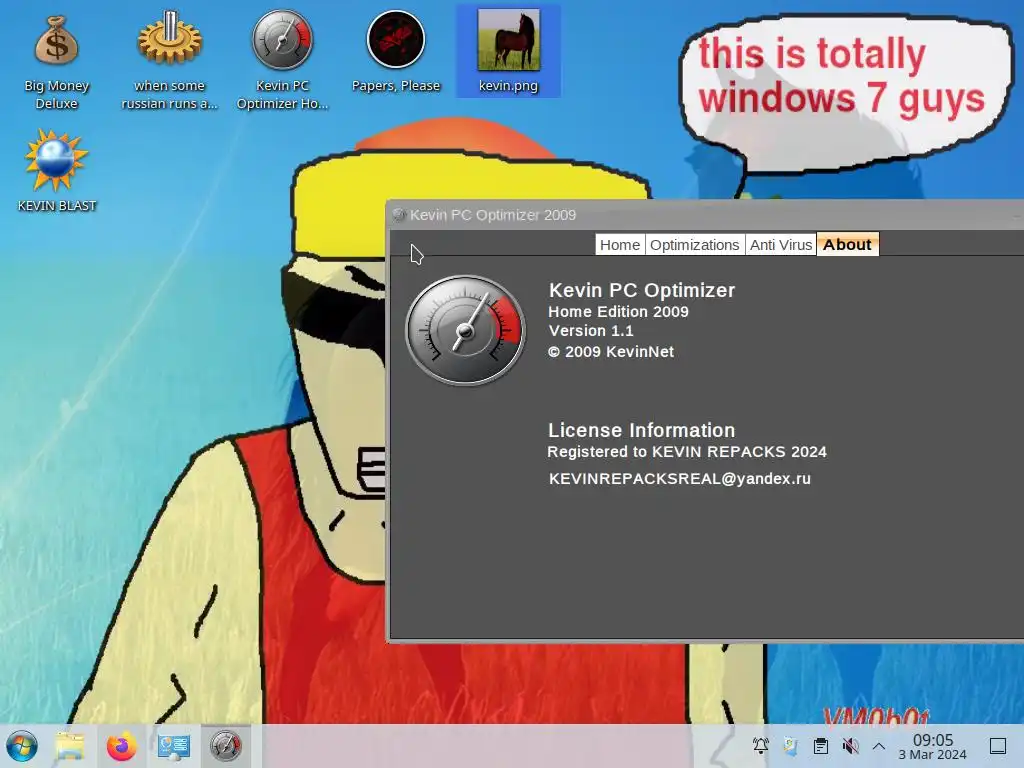Click the 'Kevin PC Optimizer' heading text
The image size is (1024, 768).
tap(642, 290)
